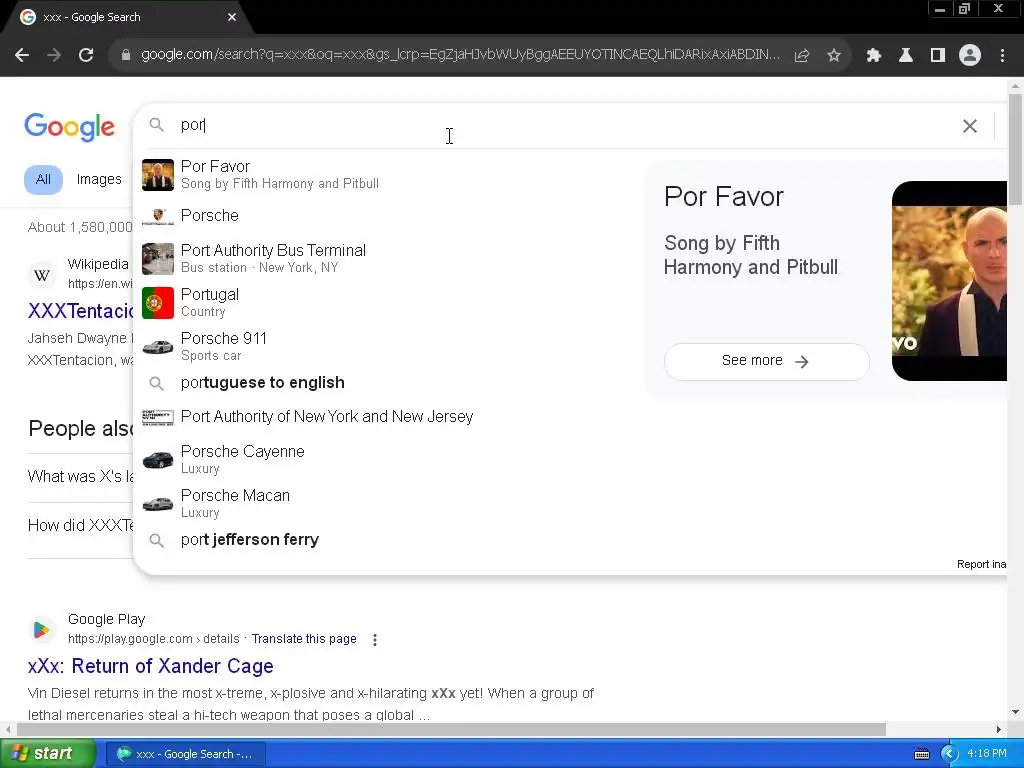Switch to the All results tab
Image resolution: width=1024 pixels, height=768 pixels.
click(43, 180)
